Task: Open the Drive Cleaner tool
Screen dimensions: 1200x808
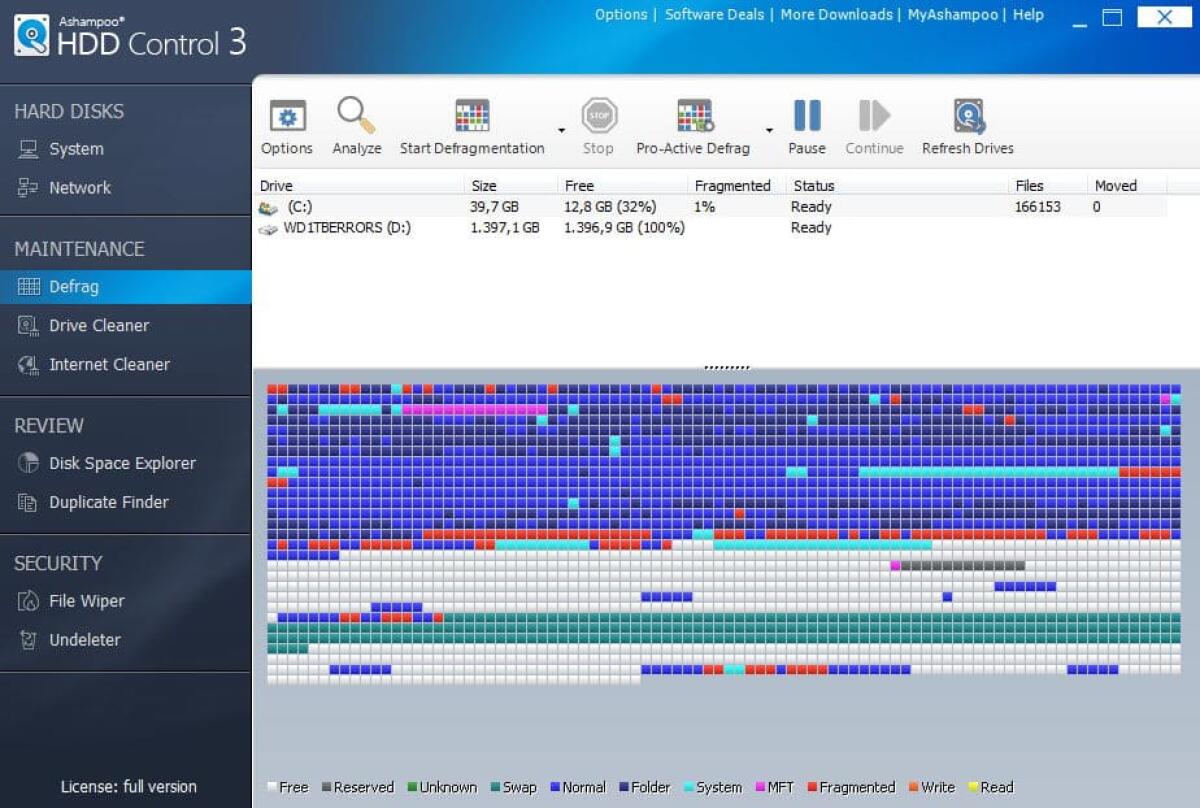Action: (x=99, y=325)
